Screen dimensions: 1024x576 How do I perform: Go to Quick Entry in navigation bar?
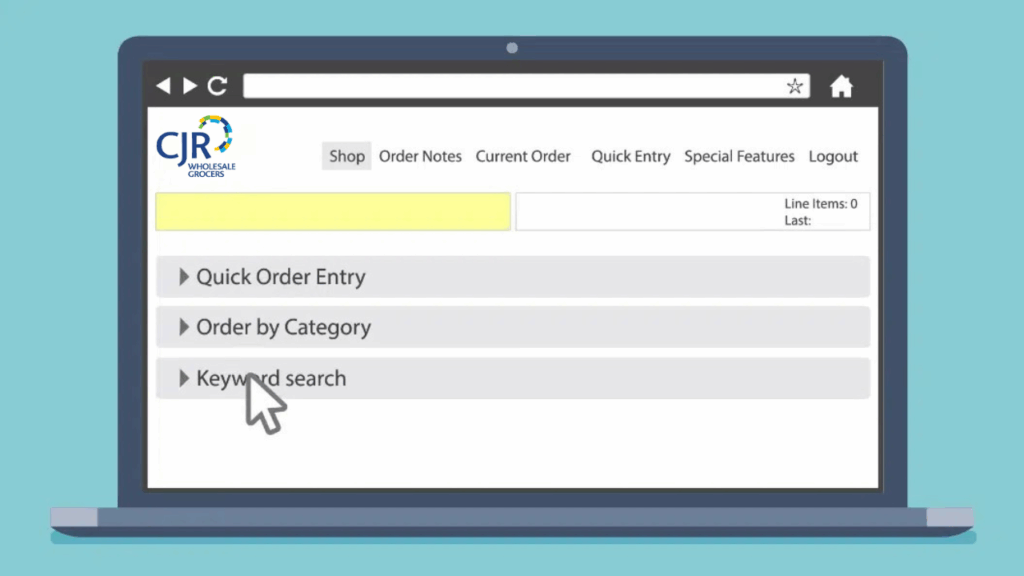pyautogui.click(x=630, y=156)
